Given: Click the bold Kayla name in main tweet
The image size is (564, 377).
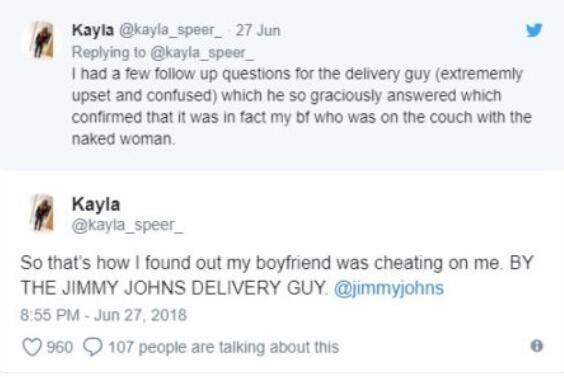Looking at the screenshot, I should 96,204.
